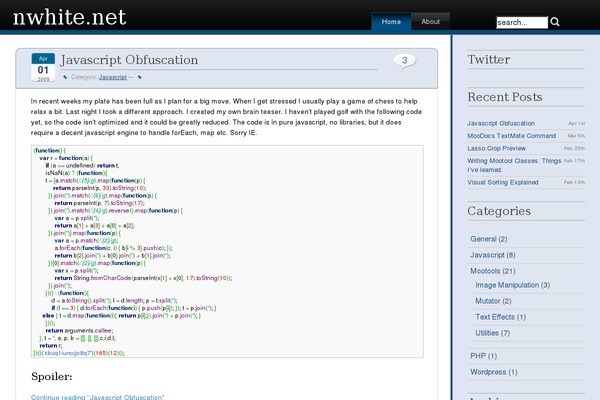This screenshot has height=400, width=600.
Task: Click the last code line with 'sbuq1iunojjo8q7'
Action: point(79,353)
